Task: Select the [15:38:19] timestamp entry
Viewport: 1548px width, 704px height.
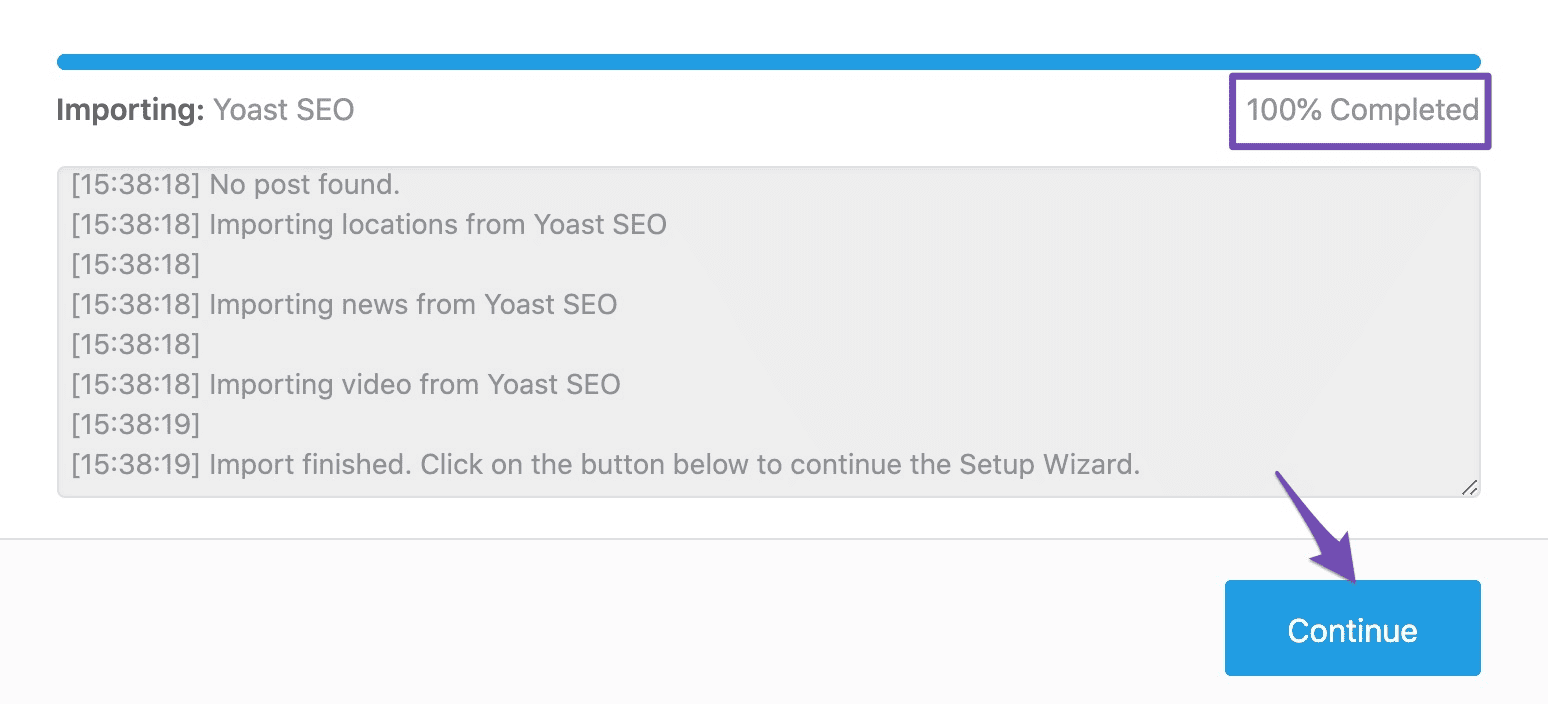Action: click(x=134, y=424)
